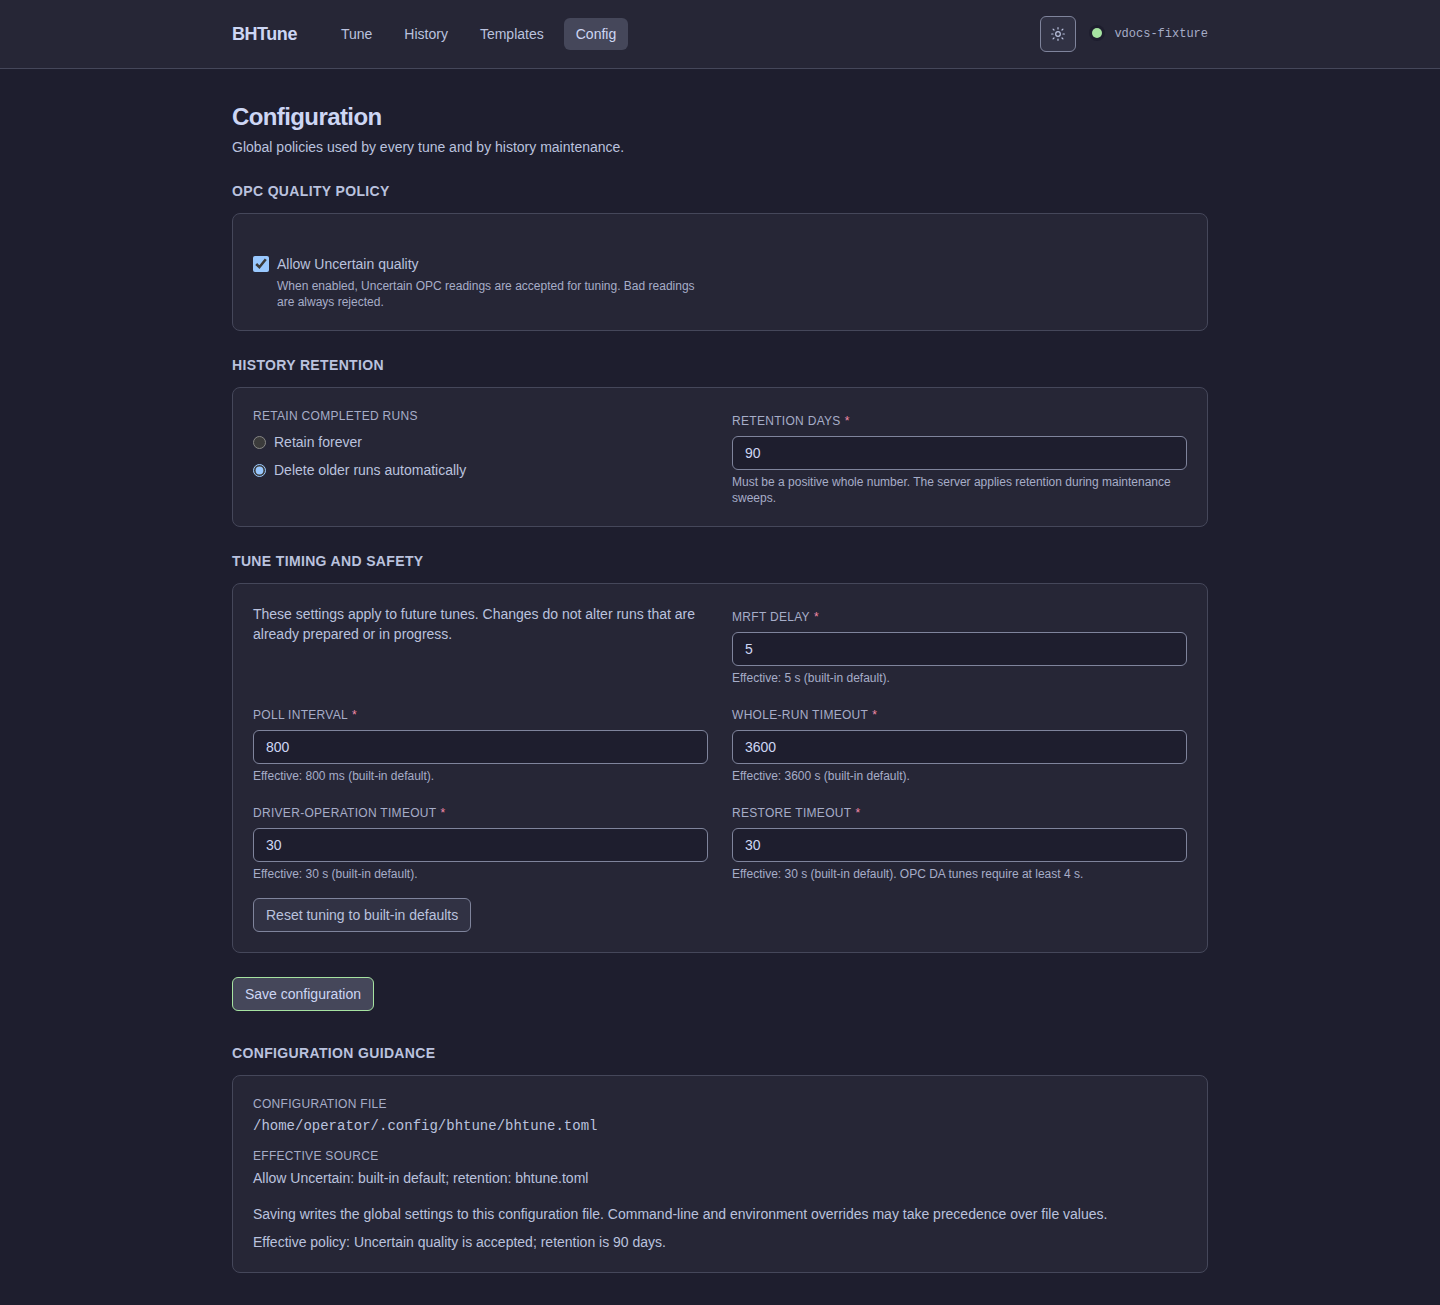Viewport: 1440px width, 1305px height.
Task: Click the MRFT Delay input field
Action: point(959,649)
